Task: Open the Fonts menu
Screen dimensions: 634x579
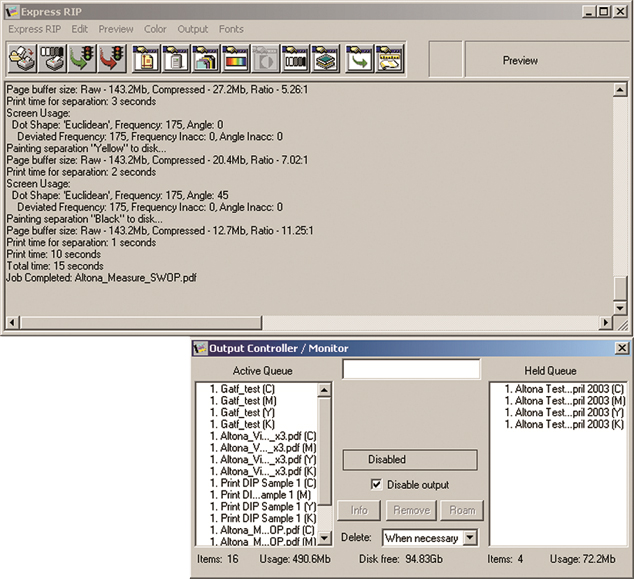Action: point(232,29)
